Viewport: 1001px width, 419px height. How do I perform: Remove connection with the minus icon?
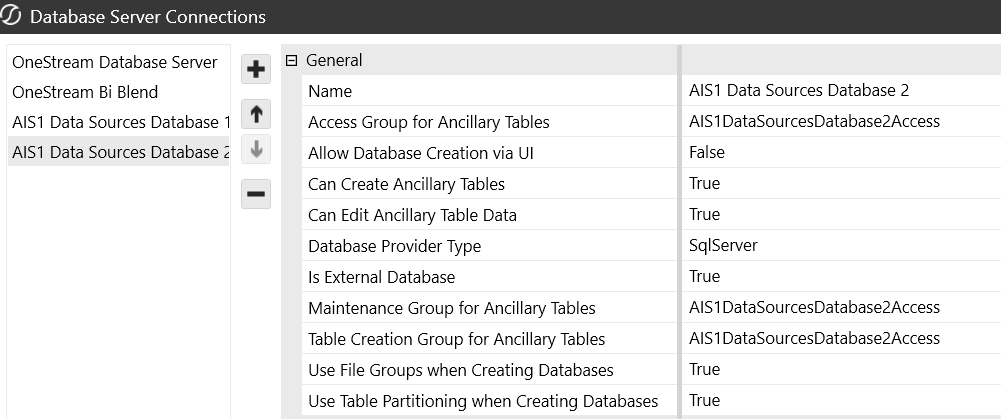[x=256, y=194]
